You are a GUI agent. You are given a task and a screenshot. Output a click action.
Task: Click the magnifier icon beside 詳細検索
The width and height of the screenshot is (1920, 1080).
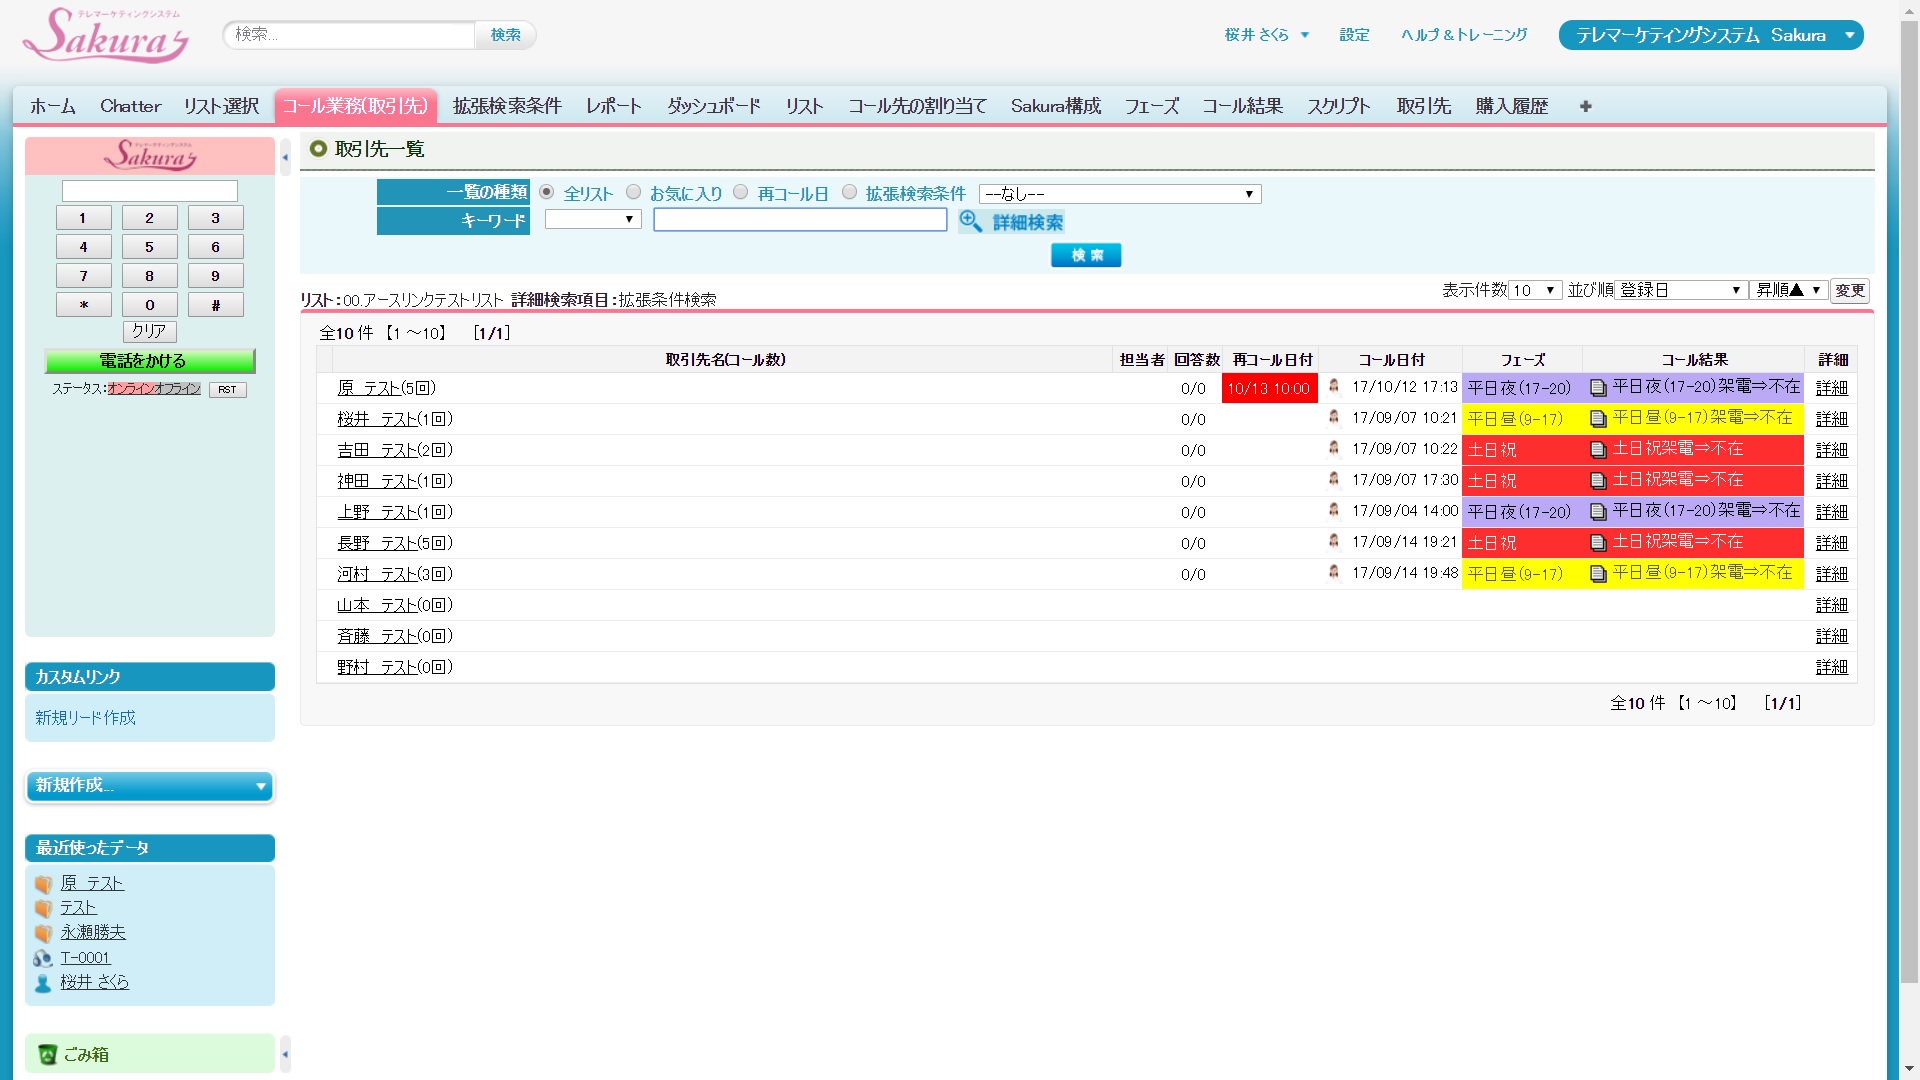(x=970, y=221)
